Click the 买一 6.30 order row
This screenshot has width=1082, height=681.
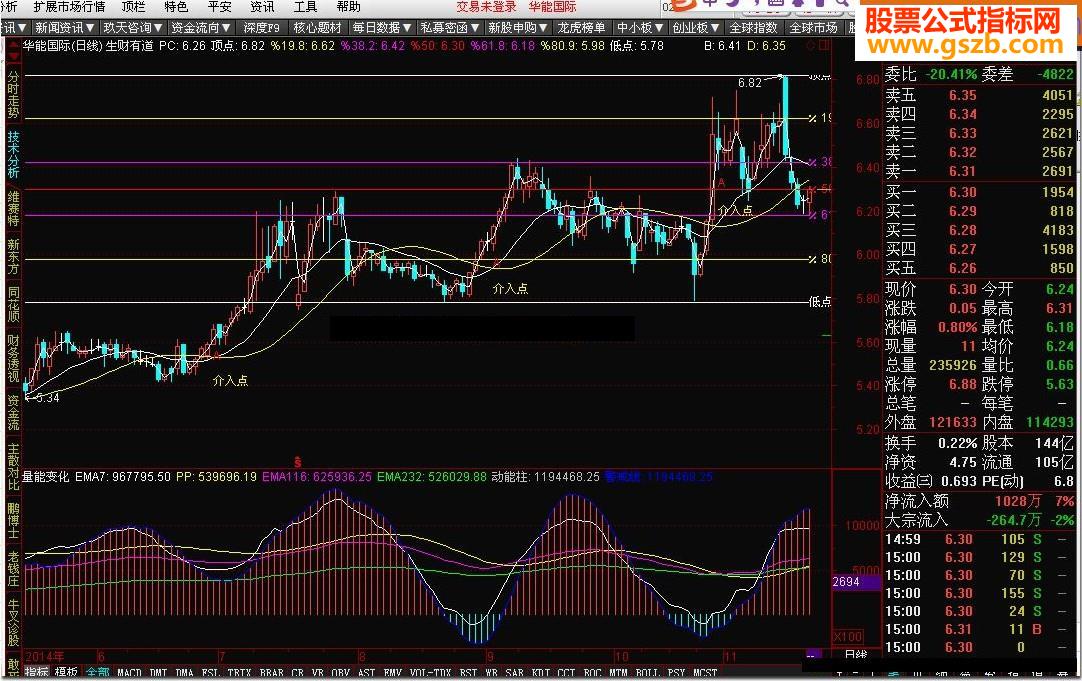(978, 193)
